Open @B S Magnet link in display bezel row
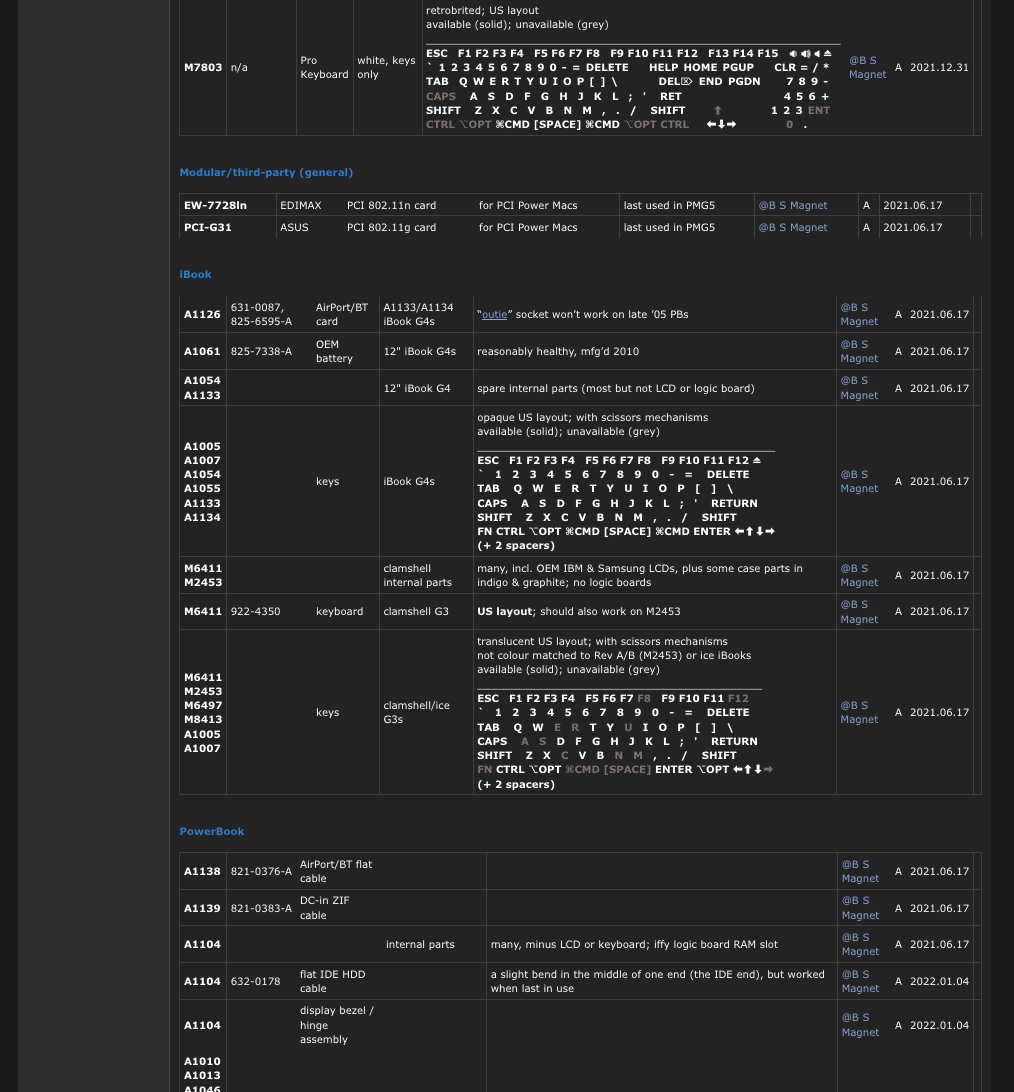The width and height of the screenshot is (1014, 1092). tap(860, 1025)
